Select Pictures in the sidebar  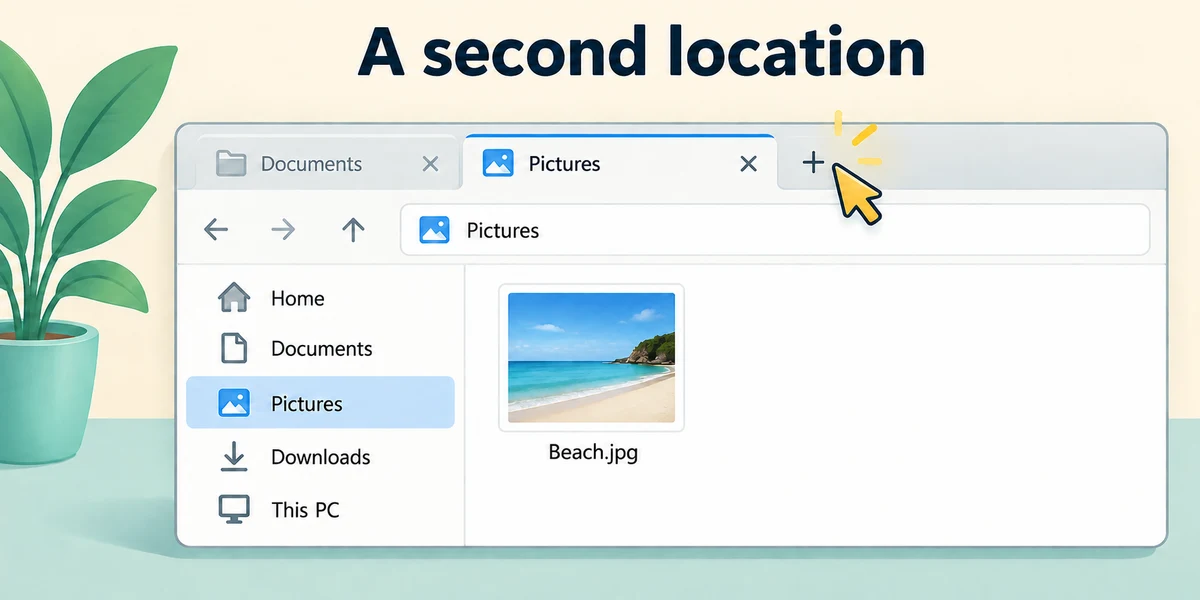(x=320, y=403)
